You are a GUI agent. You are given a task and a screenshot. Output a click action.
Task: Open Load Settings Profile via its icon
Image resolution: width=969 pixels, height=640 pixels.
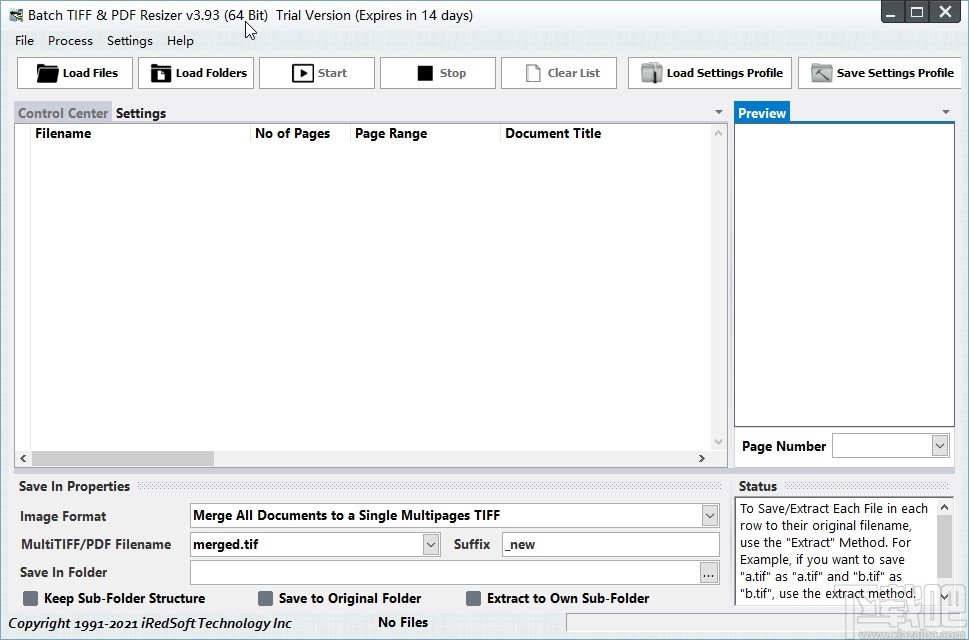[x=652, y=72]
